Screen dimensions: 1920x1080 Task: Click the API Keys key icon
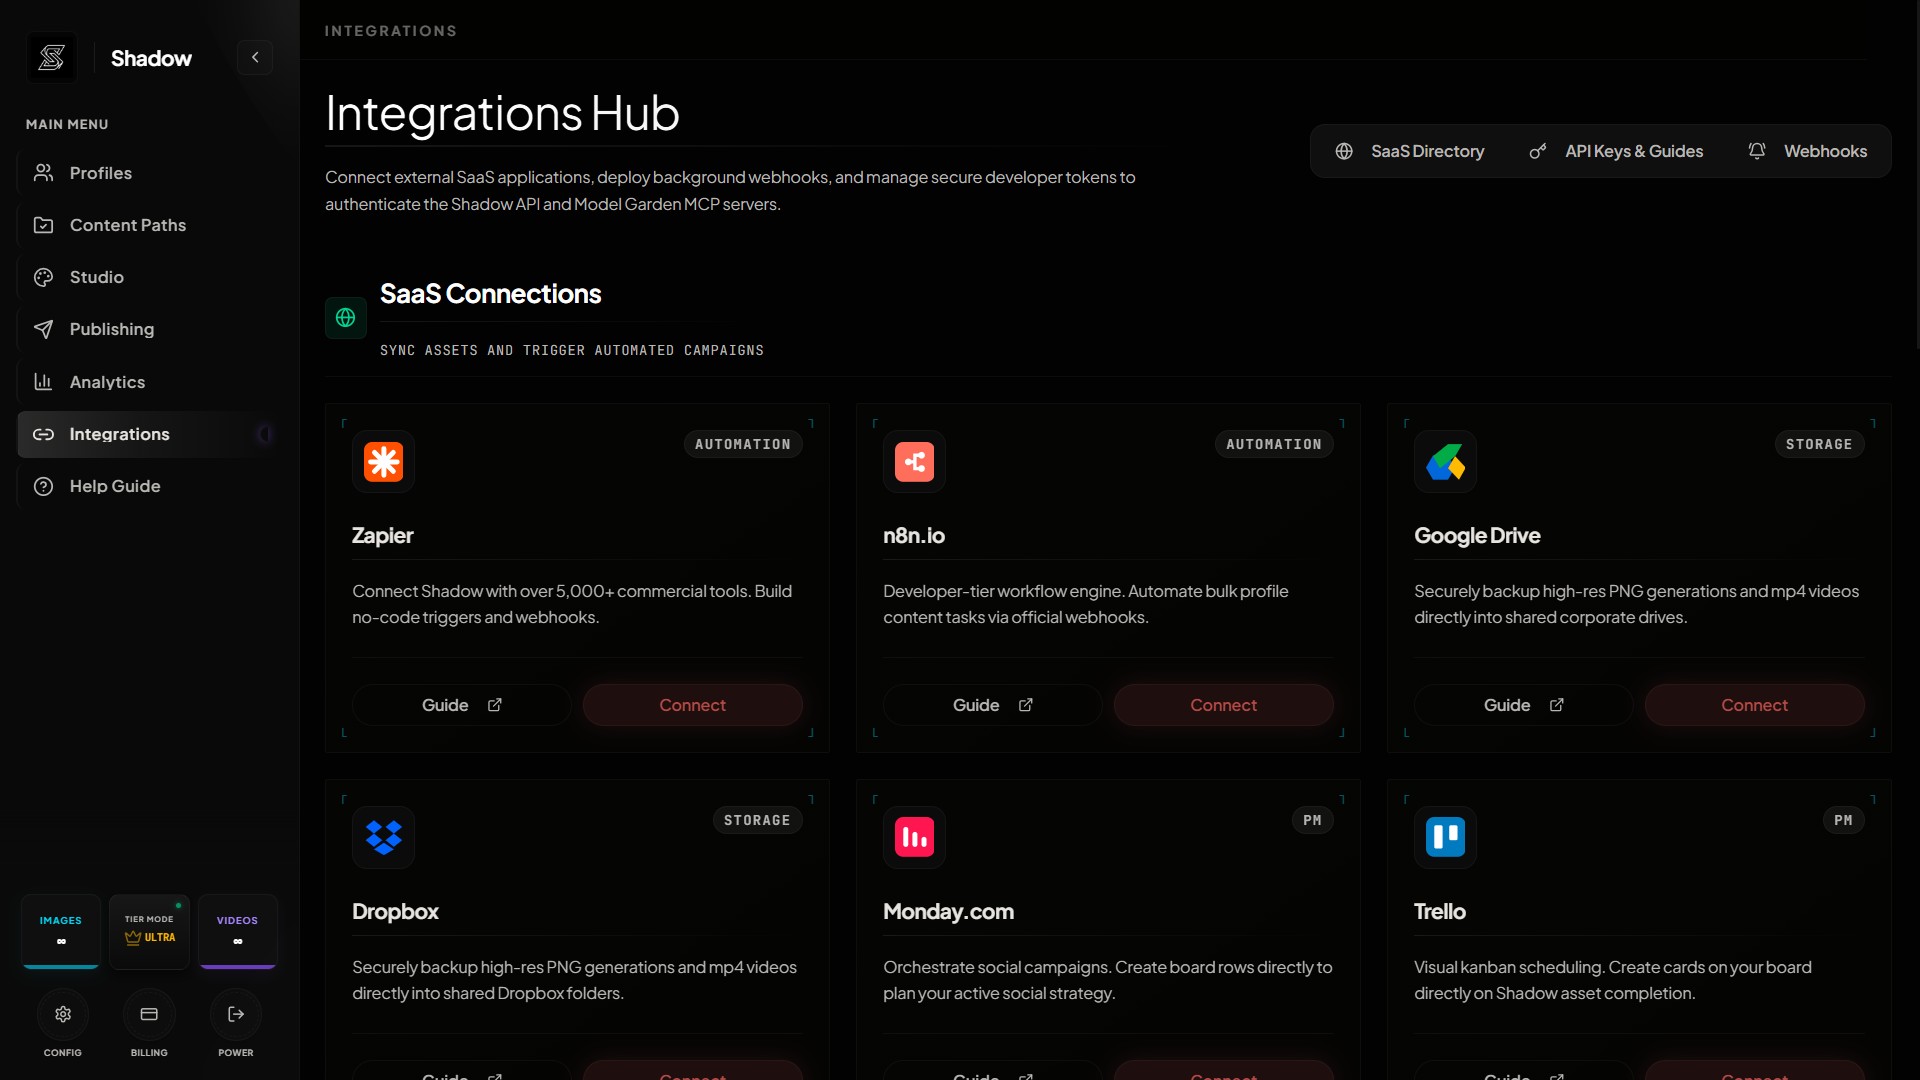(x=1538, y=151)
